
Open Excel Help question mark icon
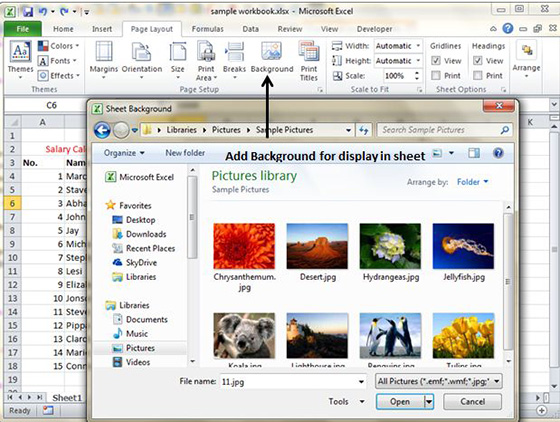(x=508, y=29)
